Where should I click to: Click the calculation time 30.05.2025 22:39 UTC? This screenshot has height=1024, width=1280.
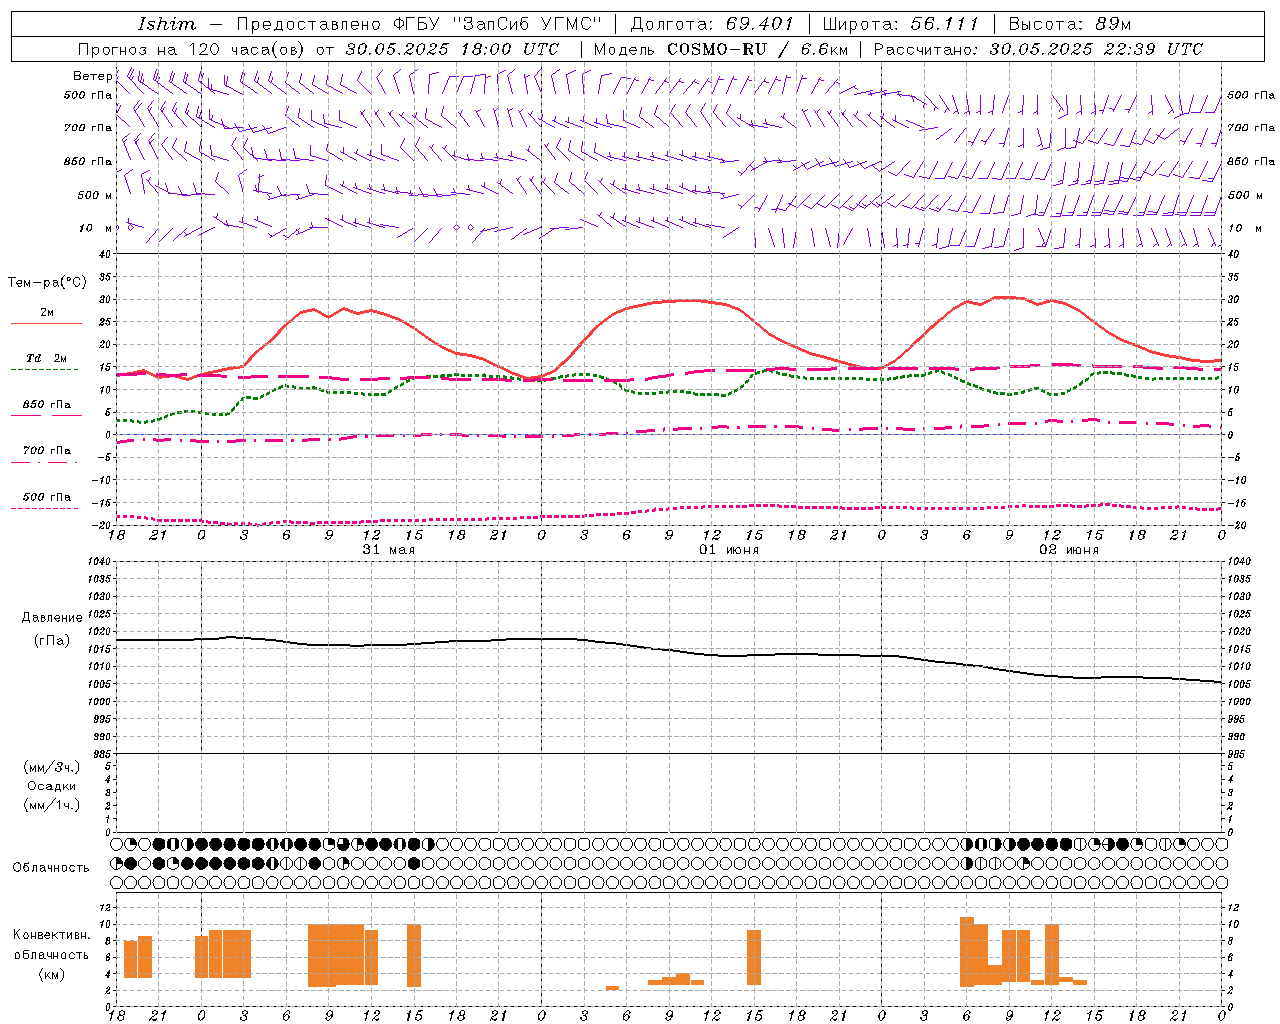[x=1096, y=49]
